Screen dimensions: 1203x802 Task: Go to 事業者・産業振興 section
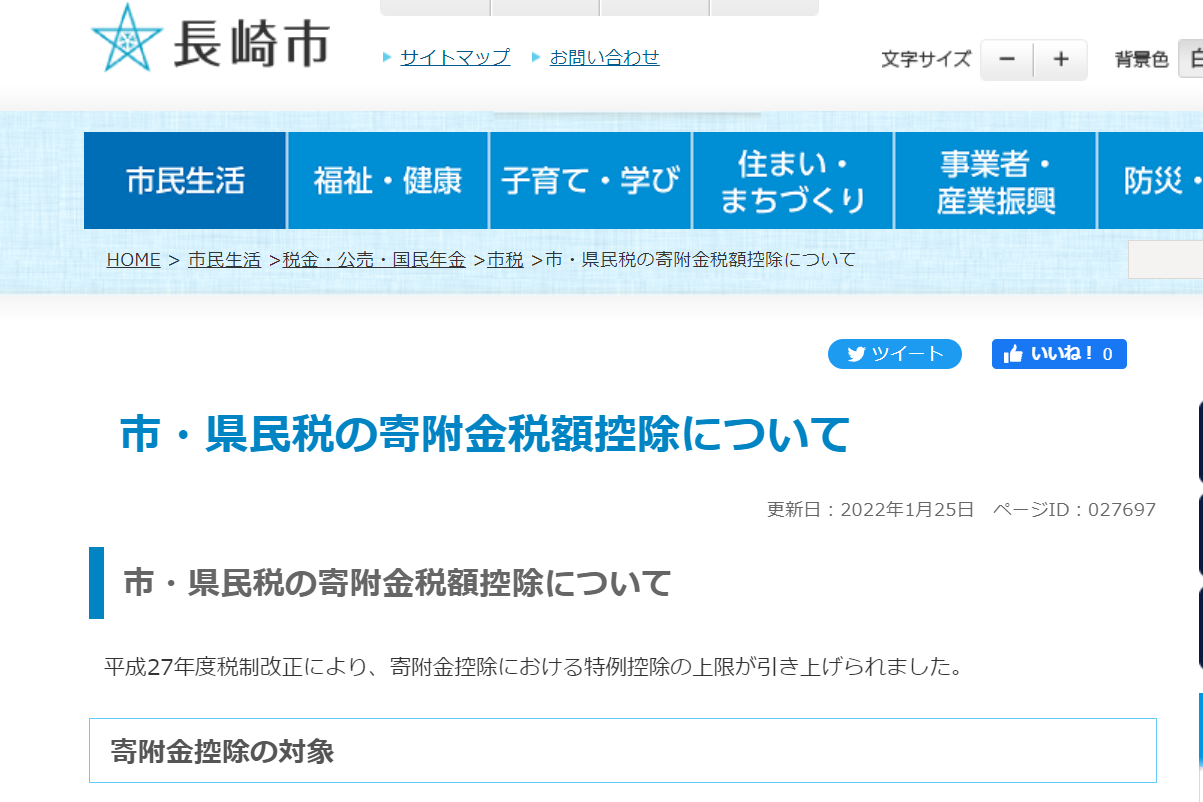pos(996,181)
